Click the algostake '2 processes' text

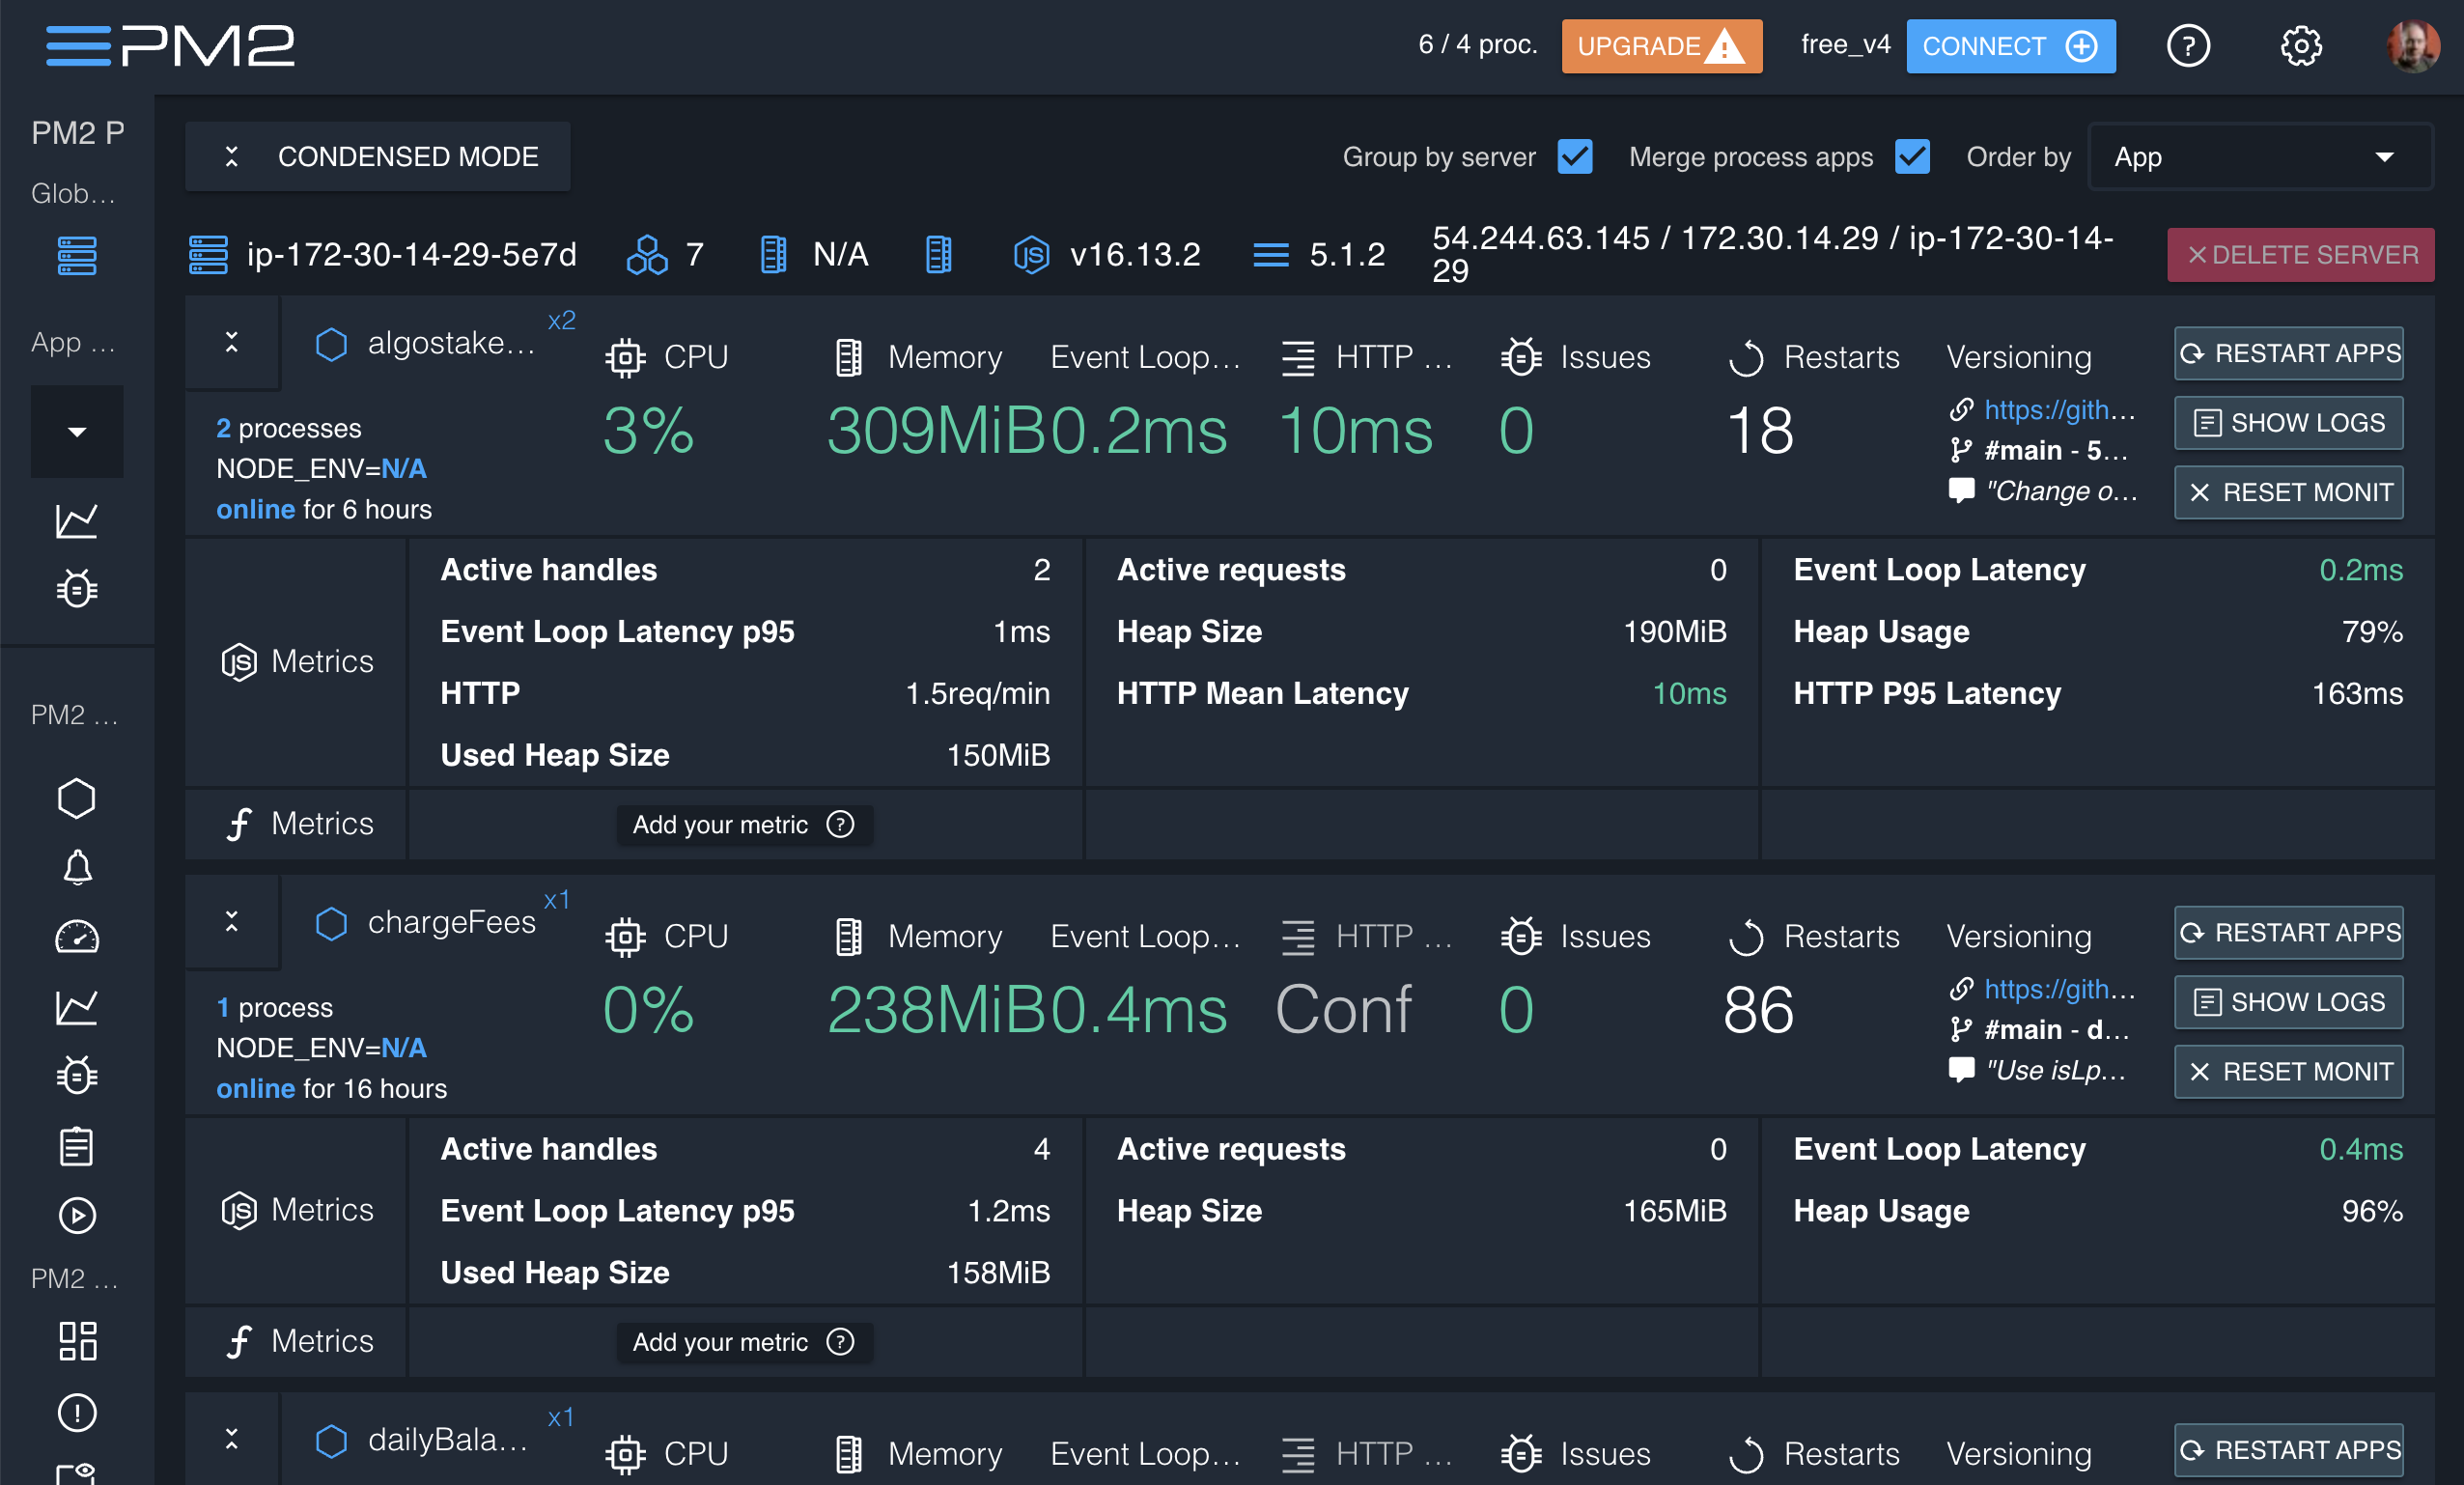pyautogui.click(x=289, y=428)
